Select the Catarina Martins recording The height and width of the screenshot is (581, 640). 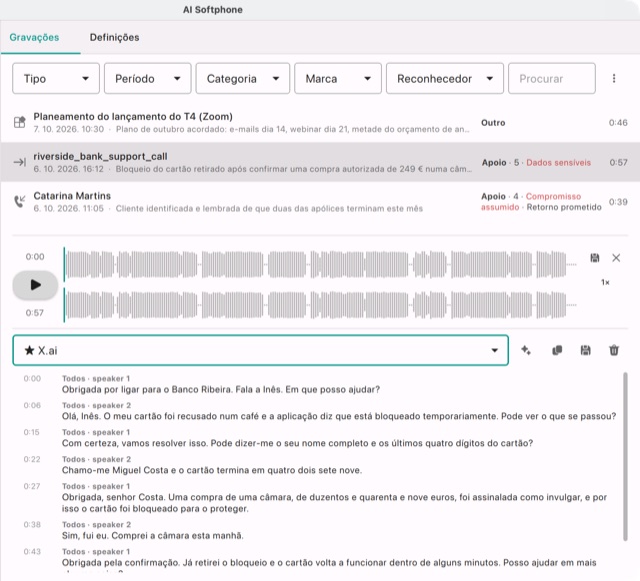point(320,202)
